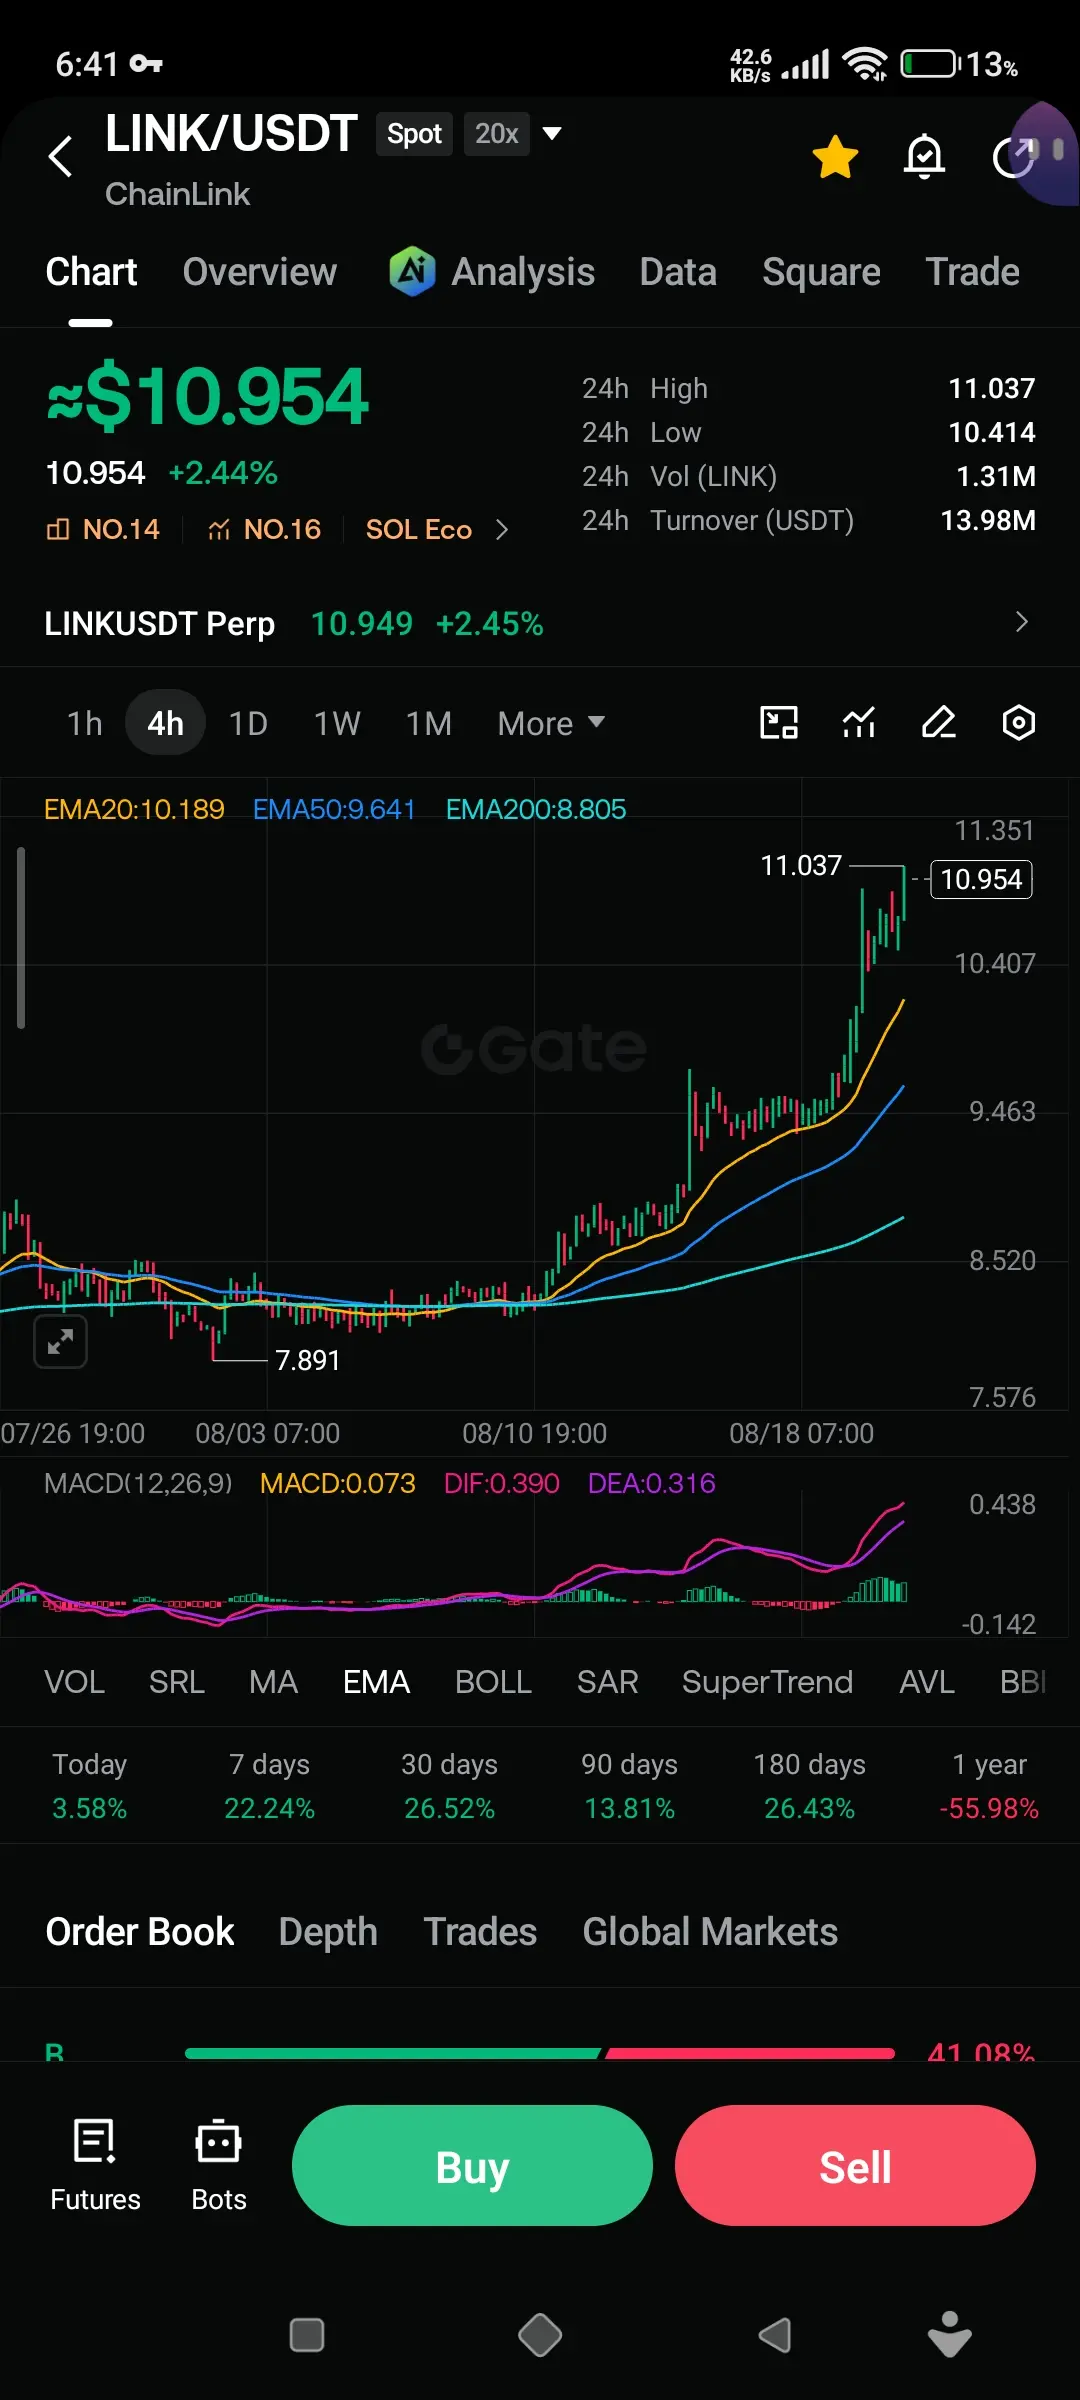This screenshot has height=2400, width=1080.
Task: Open the chart indicators icon
Action: pos(859,722)
